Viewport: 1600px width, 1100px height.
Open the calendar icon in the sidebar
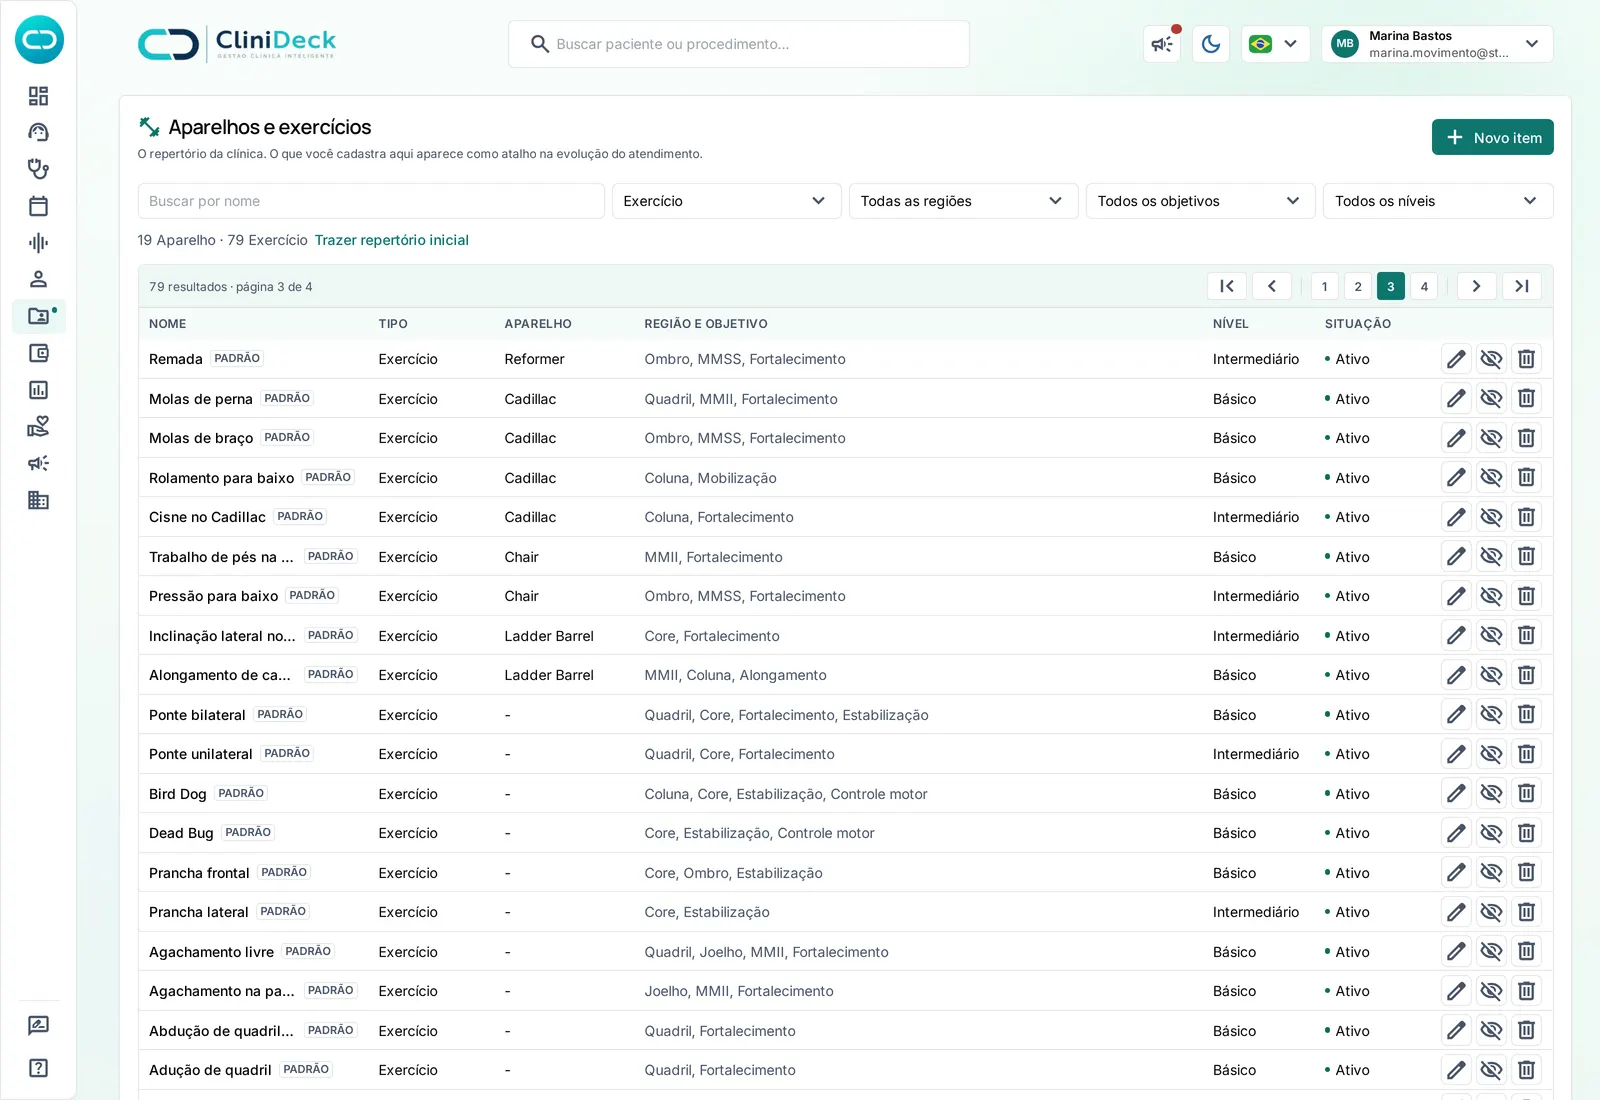(38, 206)
